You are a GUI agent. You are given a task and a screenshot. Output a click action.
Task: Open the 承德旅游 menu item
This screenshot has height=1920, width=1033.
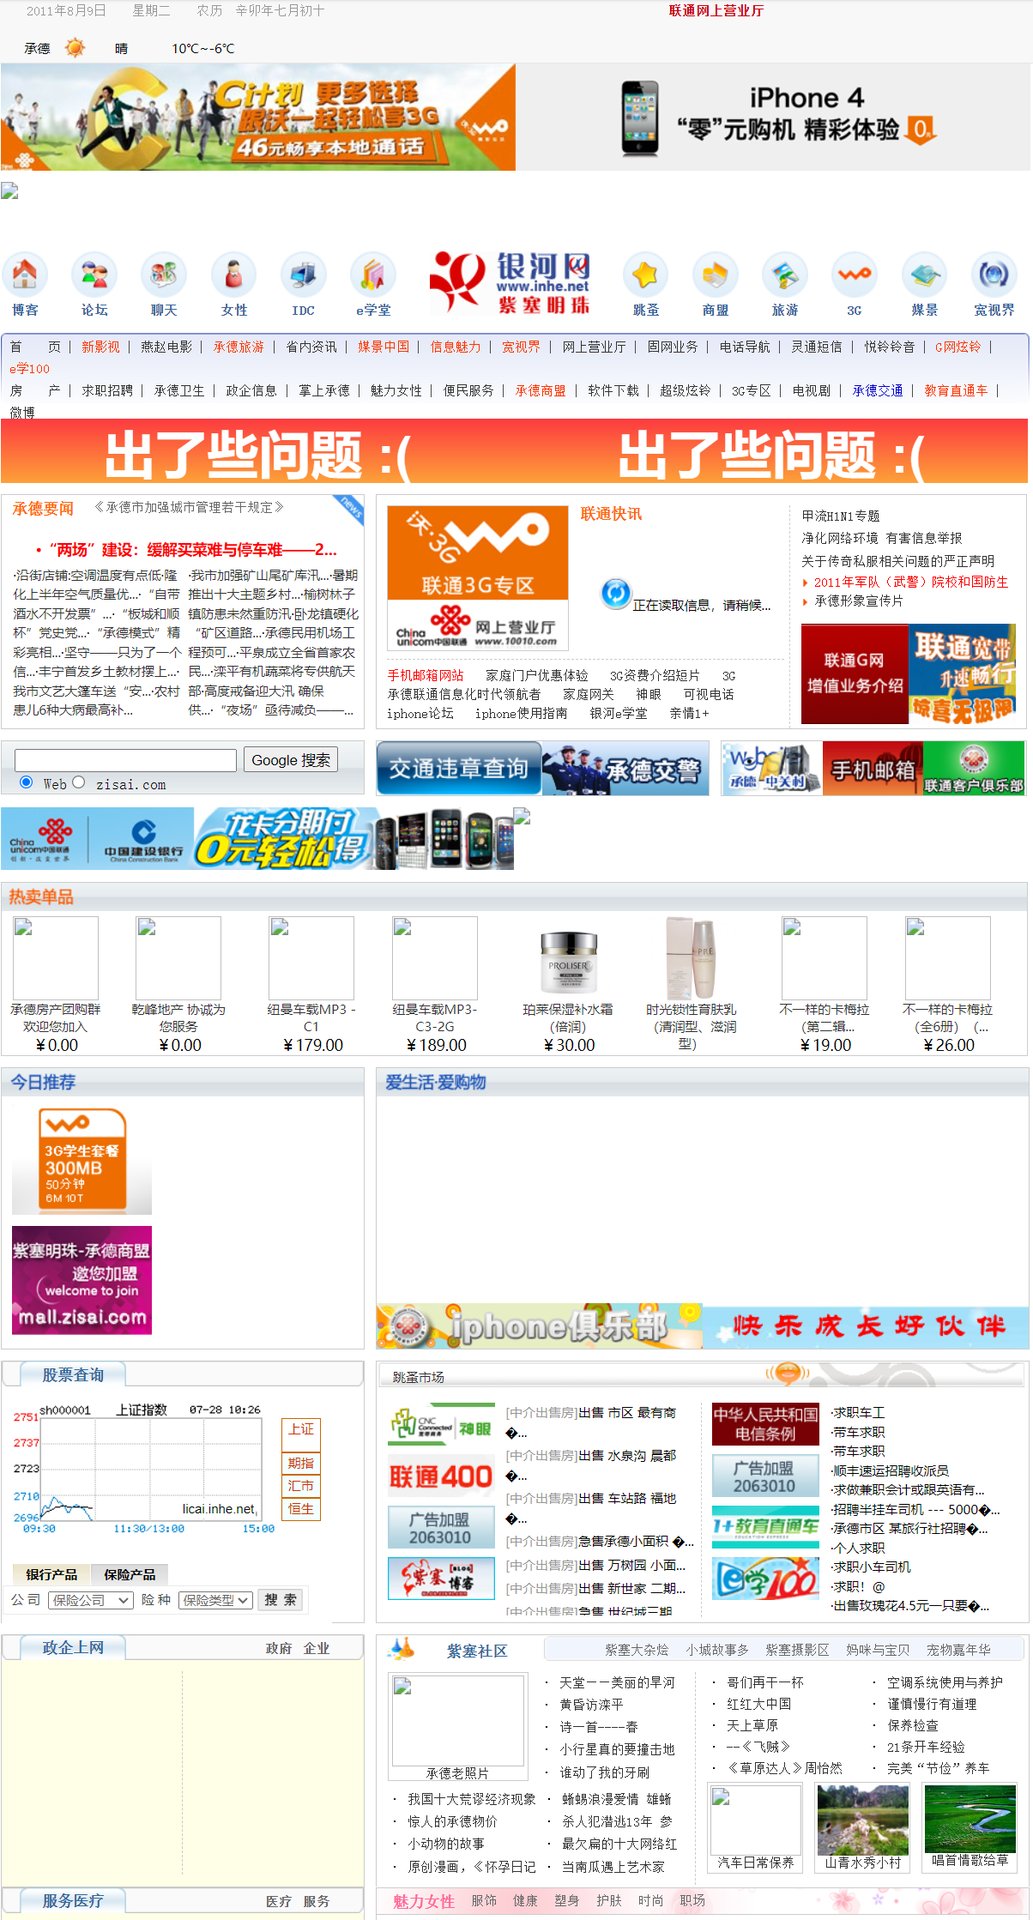point(239,347)
